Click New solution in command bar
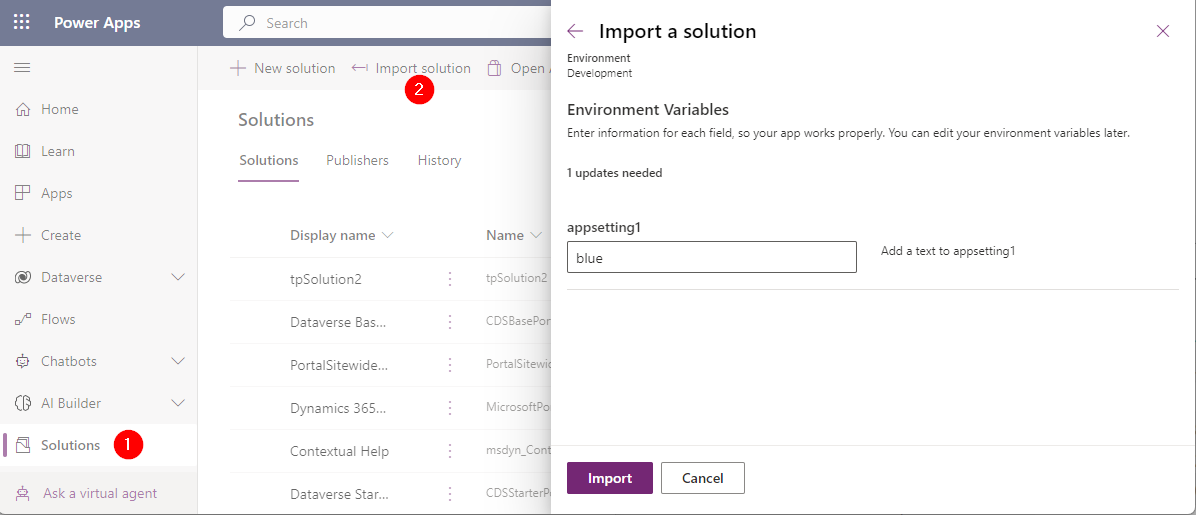 [283, 68]
